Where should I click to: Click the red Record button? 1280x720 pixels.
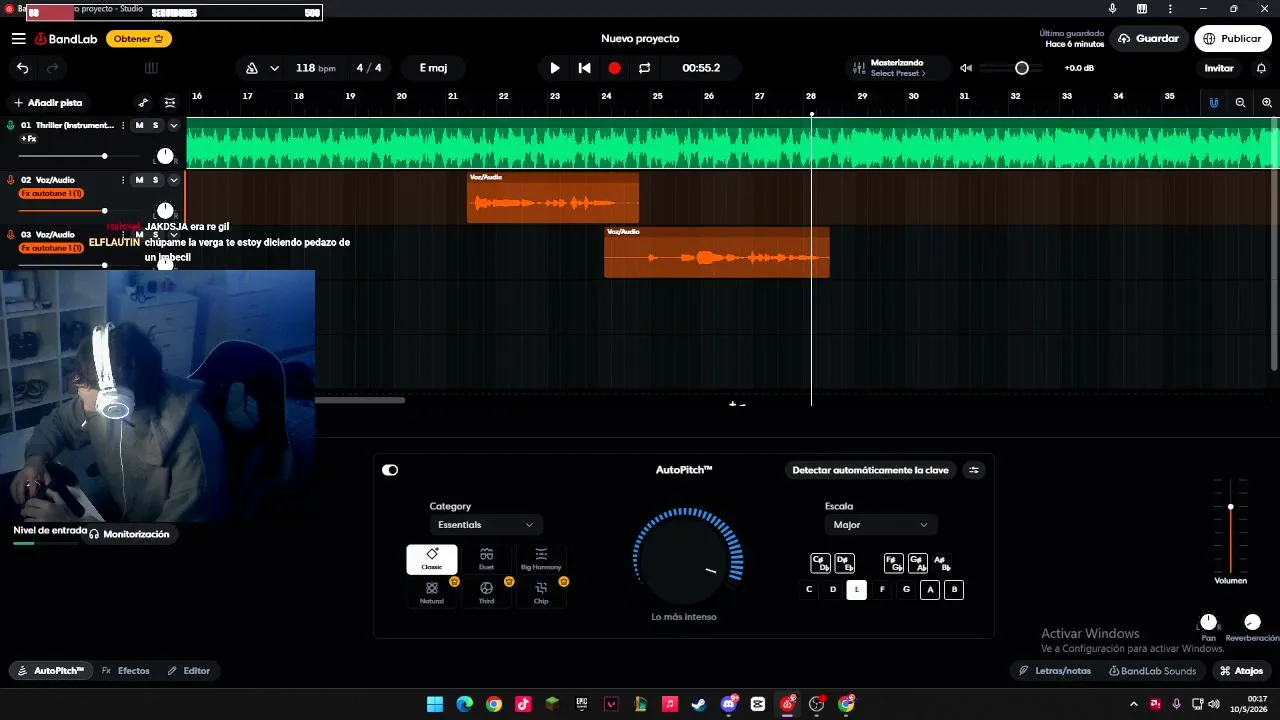click(615, 68)
